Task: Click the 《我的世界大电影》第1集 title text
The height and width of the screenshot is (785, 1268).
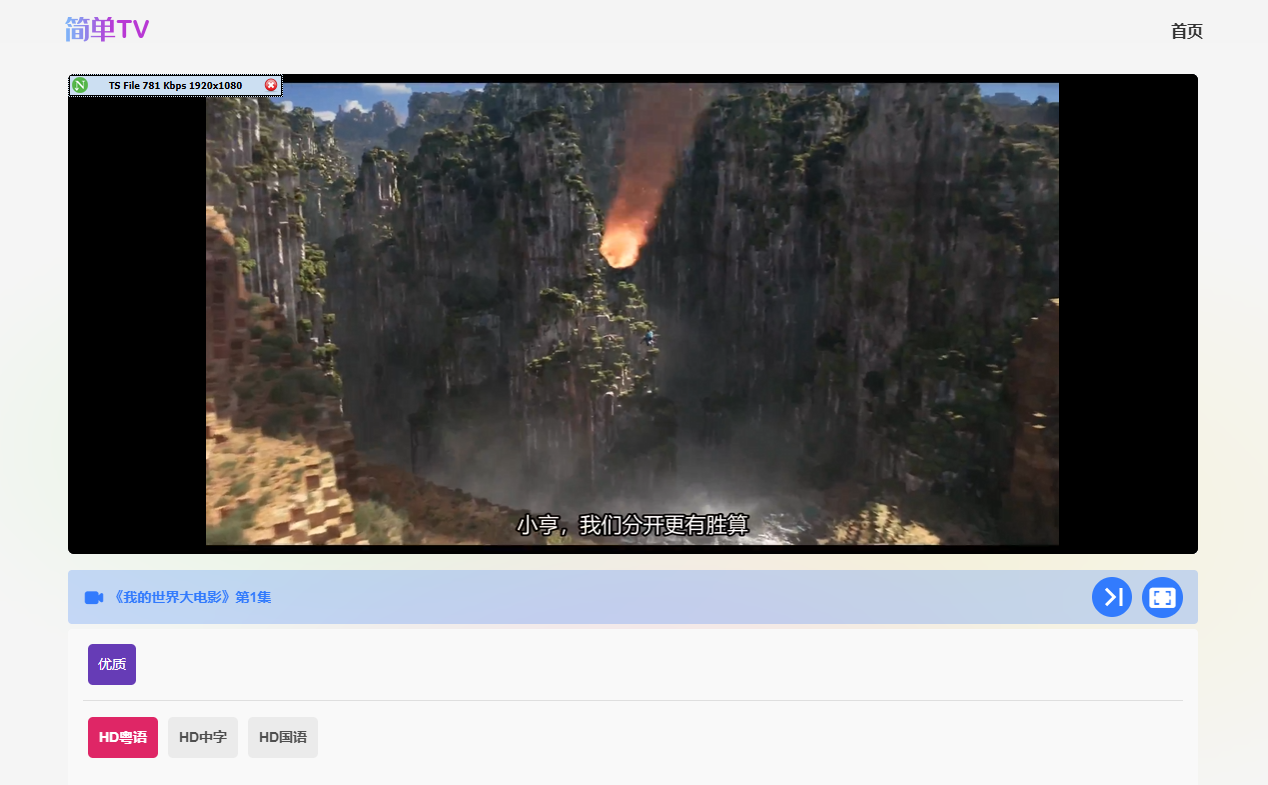Action: [x=192, y=597]
